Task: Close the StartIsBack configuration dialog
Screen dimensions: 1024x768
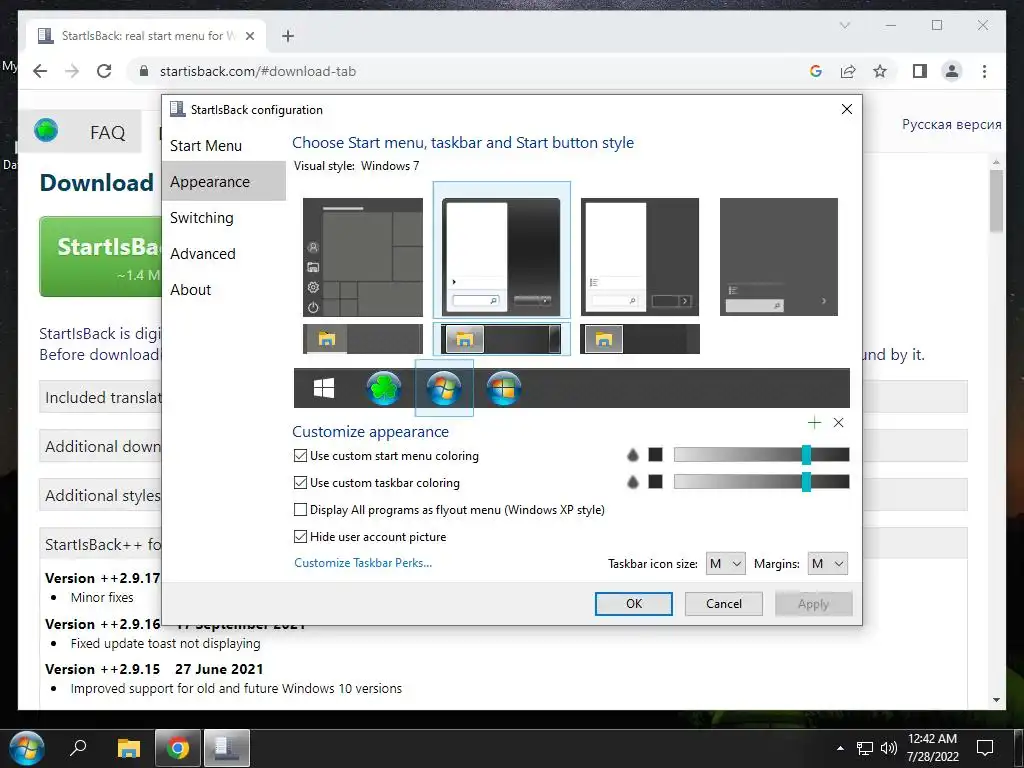Action: (846, 109)
